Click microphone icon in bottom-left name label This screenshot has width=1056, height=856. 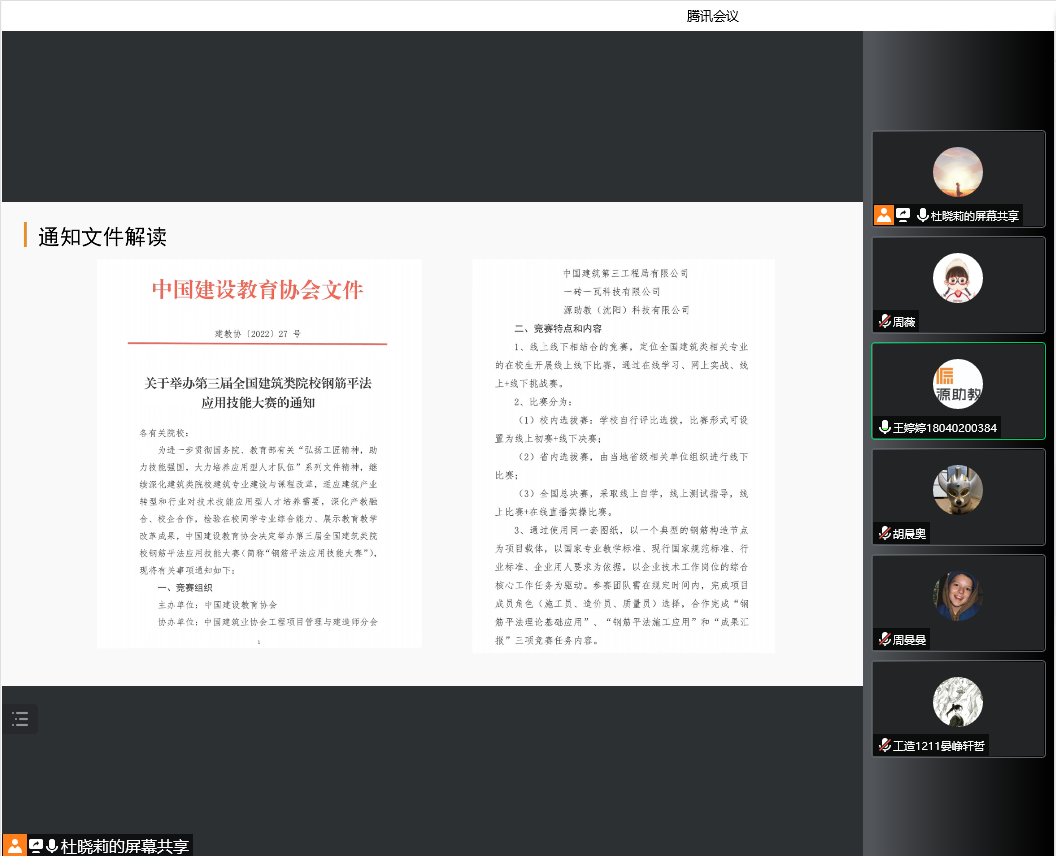52,846
